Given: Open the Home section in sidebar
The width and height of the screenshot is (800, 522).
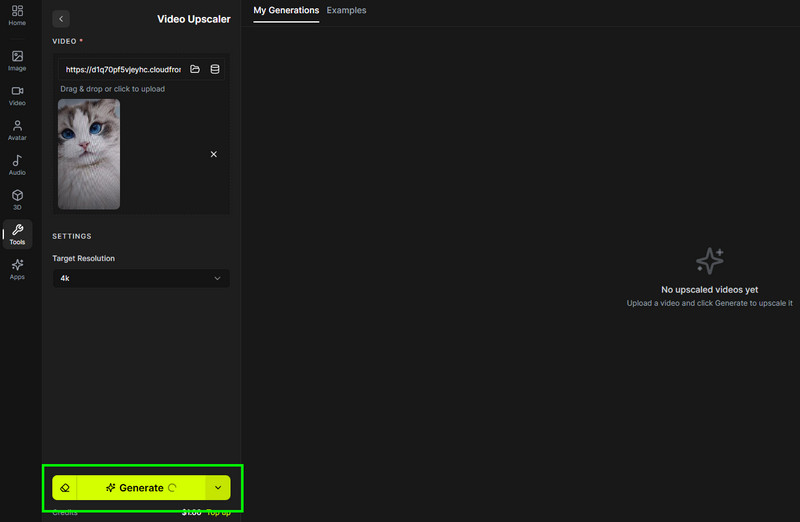Looking at the screenshot, I should 17,15.
